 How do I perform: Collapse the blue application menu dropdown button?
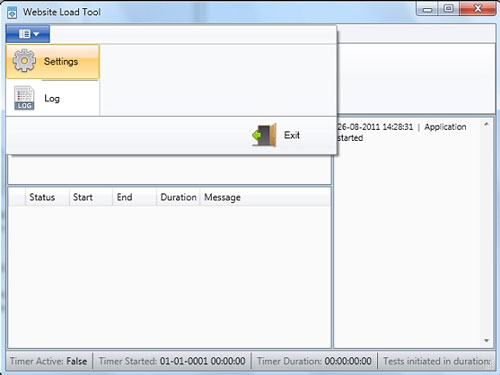coord(28,34)
